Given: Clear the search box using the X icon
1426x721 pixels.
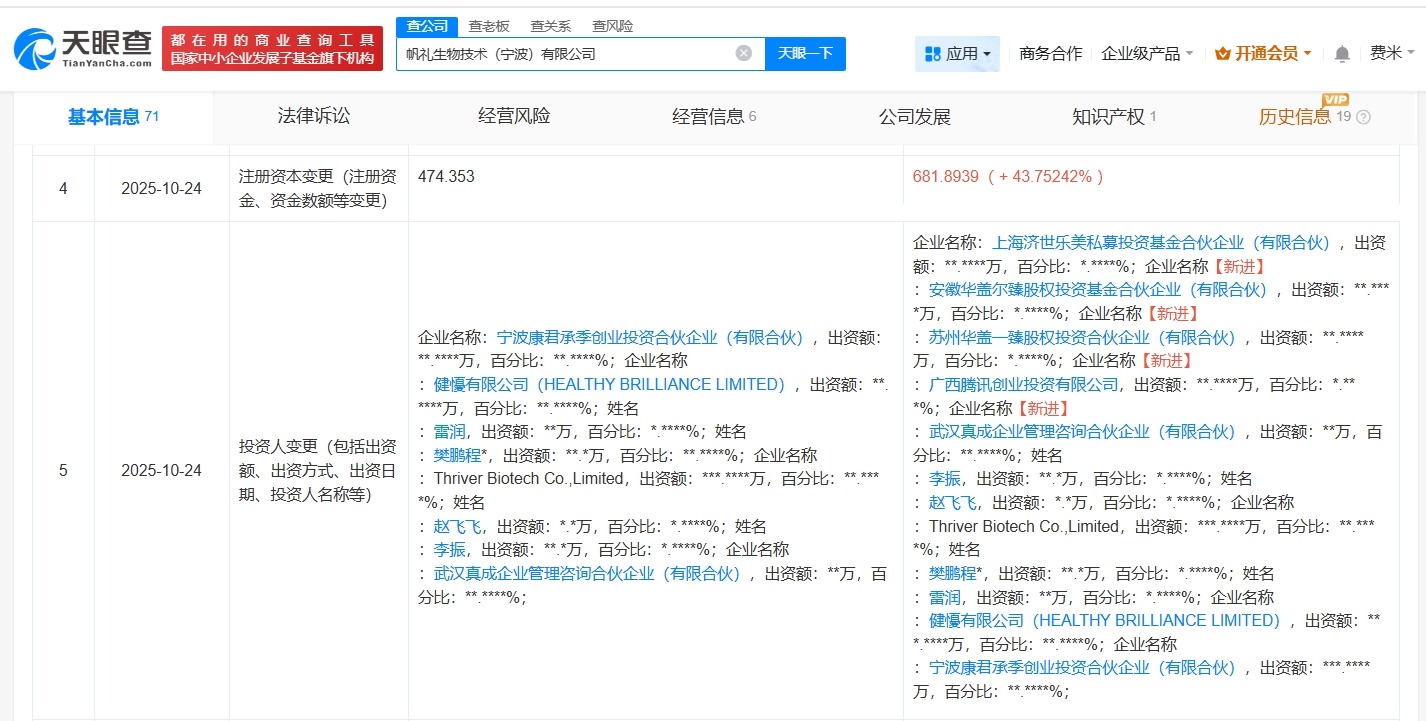Looking at the screenshot, I should tap(742, 54).
